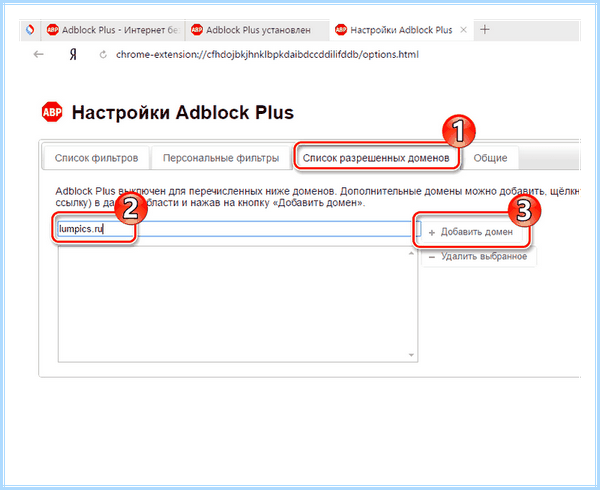Click scroll up arrow in domain list
The width and height of the screenshot is (600, 490).
(x=411, y=253)
